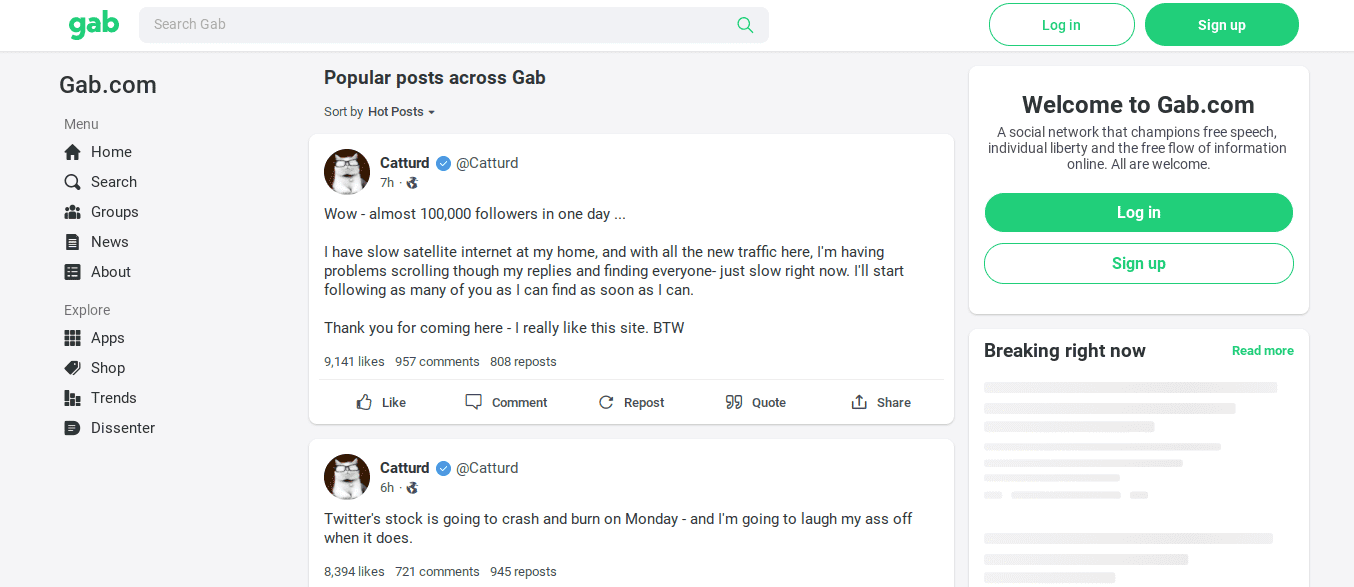Open Dissenter from the Explore menu
1354x587 pixels.
tap(122, 428)
